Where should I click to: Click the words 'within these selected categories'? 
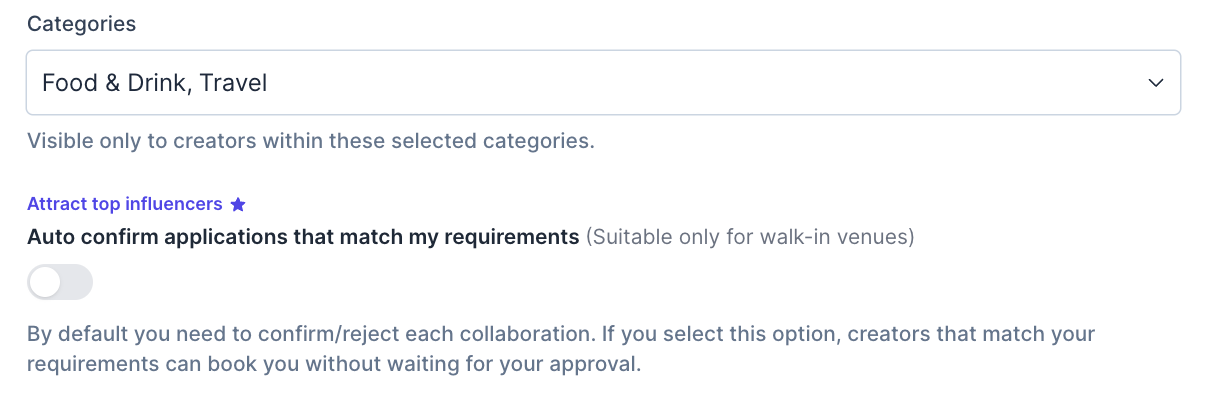coord(428,141)
